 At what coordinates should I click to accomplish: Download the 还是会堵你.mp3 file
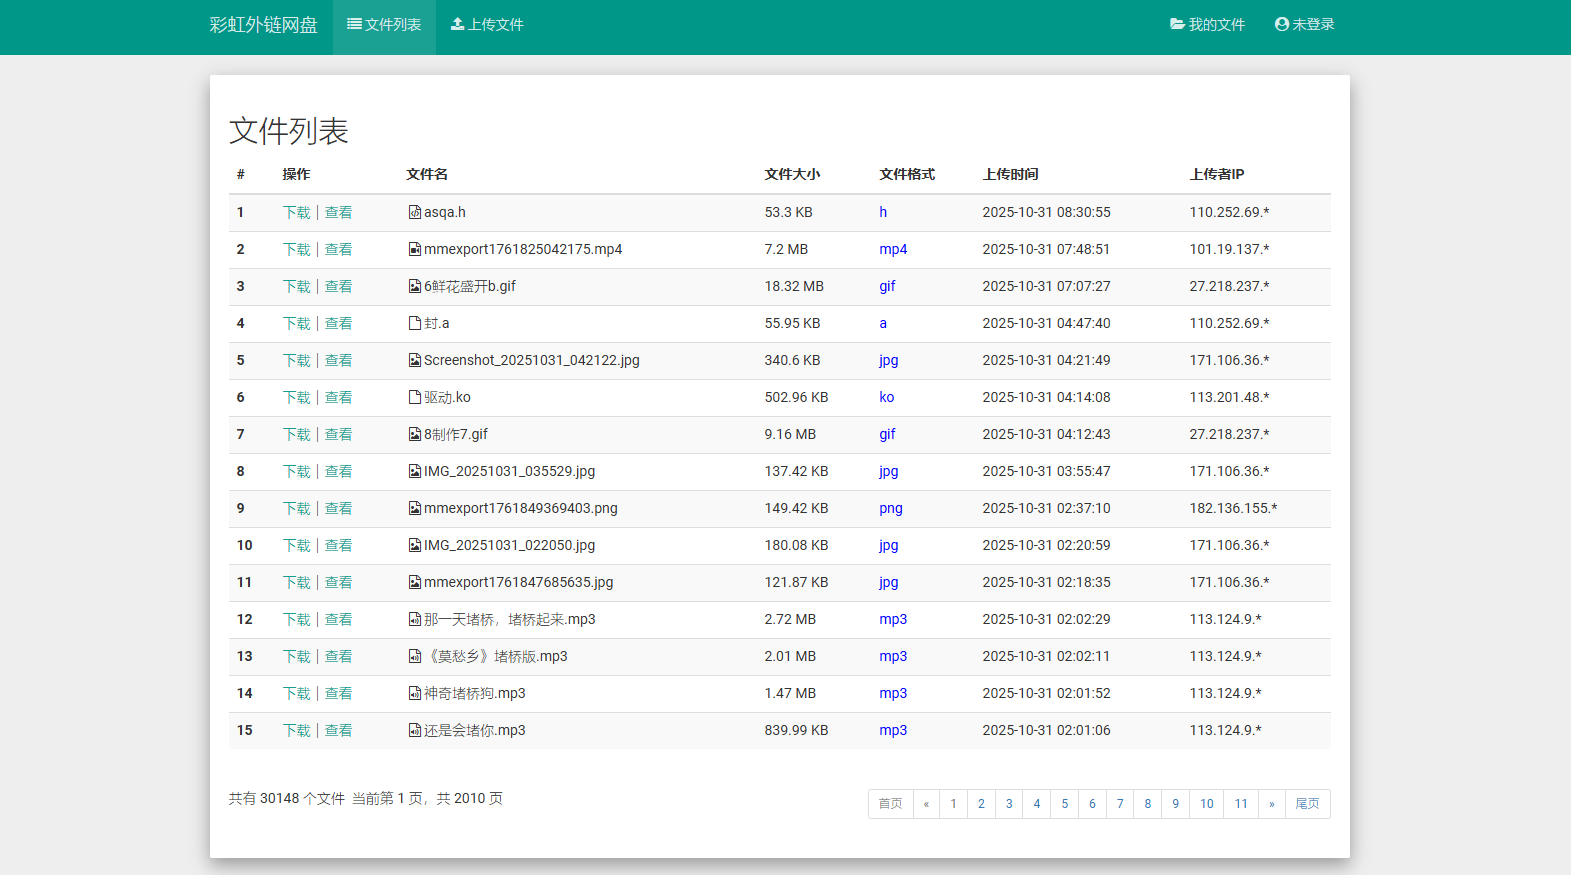coord(296,730)
